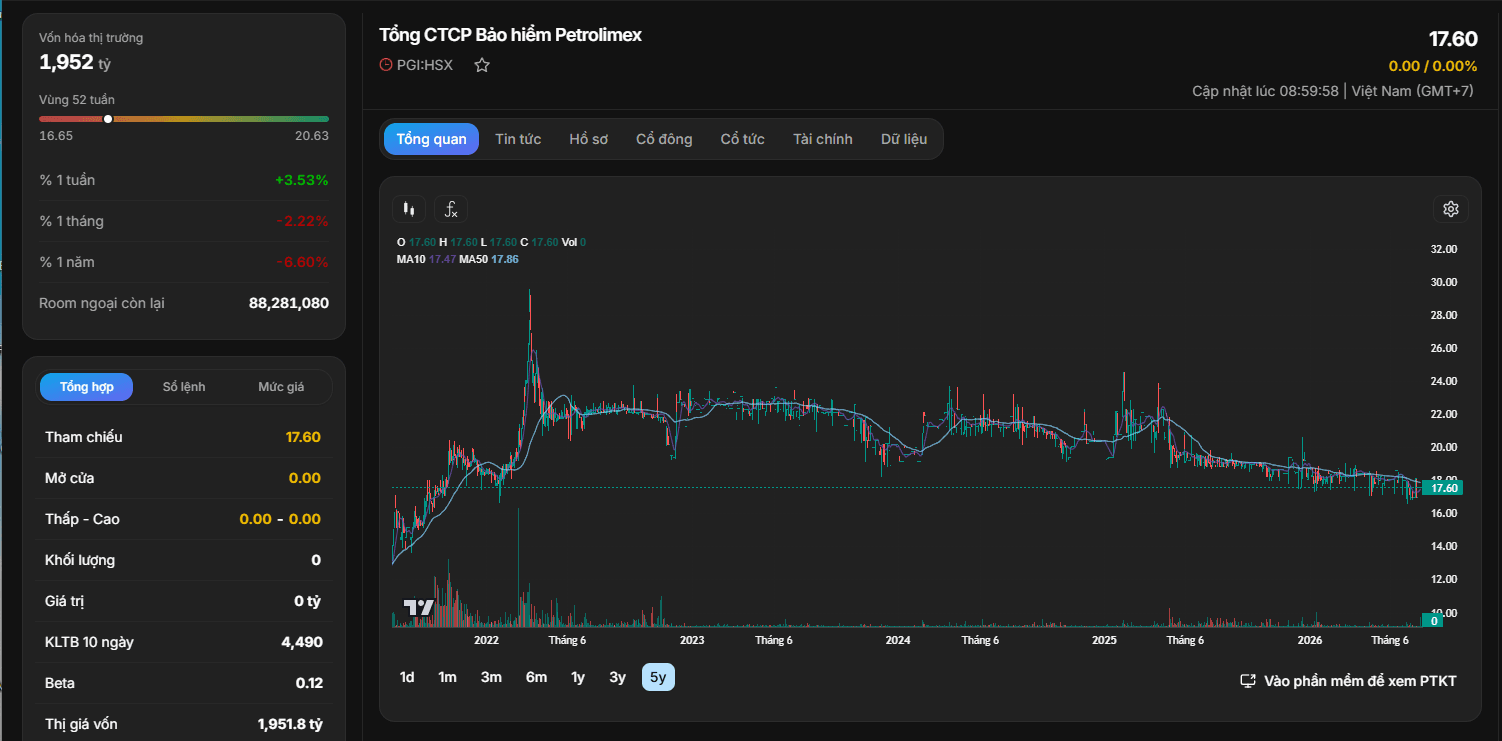Open the Tin tức tab
Screen dimensions: 1502x741
click(518, 139)
